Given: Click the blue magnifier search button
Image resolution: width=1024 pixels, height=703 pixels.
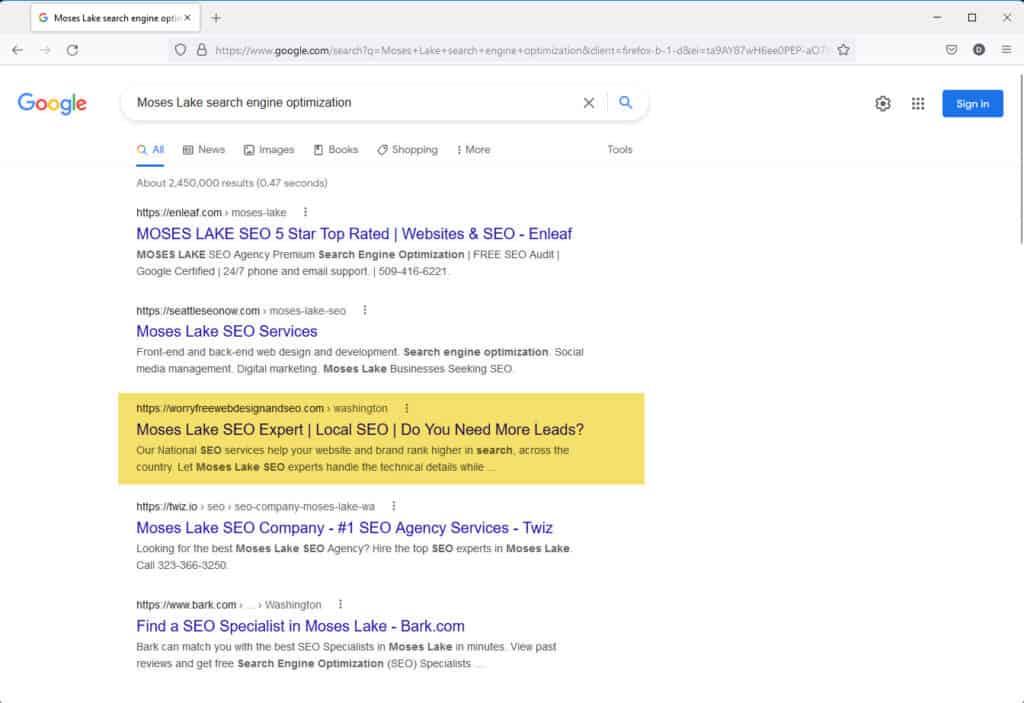Looking at the screenshot, I should (625, 103).
